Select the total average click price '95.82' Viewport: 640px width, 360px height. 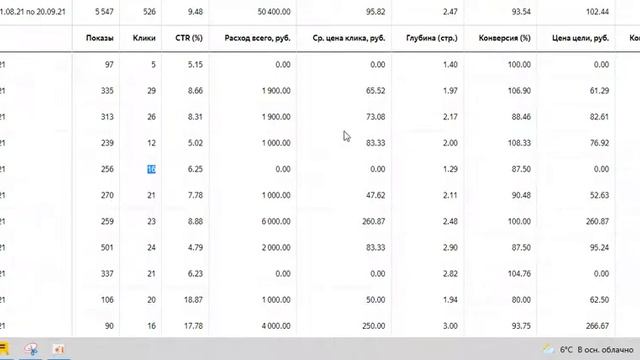tap(376, 12)
